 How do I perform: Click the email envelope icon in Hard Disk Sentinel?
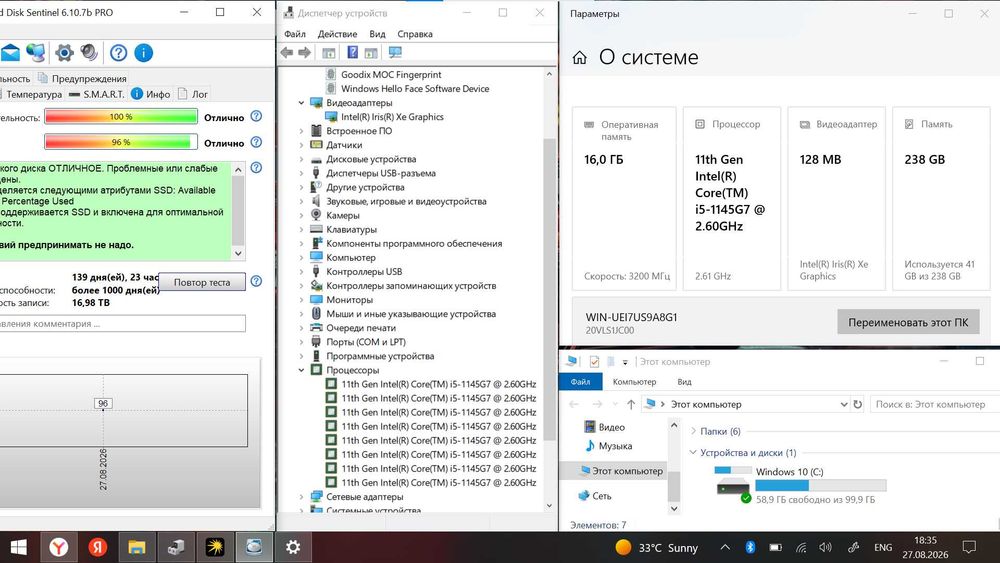point(10,53)
